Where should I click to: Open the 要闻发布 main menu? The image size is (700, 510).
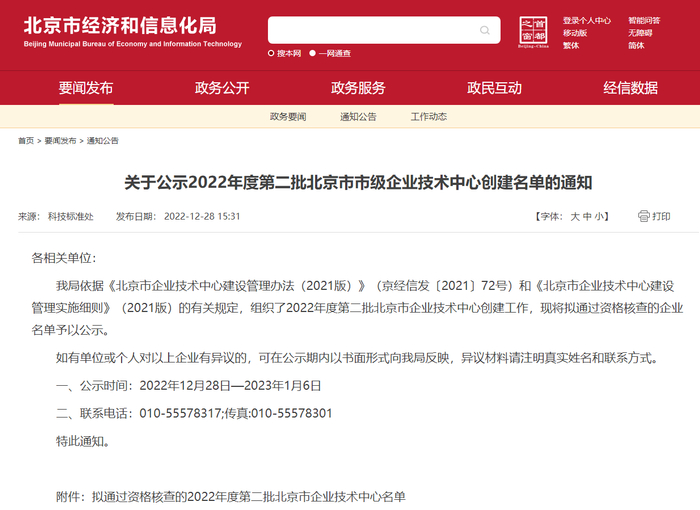[86, 88]
